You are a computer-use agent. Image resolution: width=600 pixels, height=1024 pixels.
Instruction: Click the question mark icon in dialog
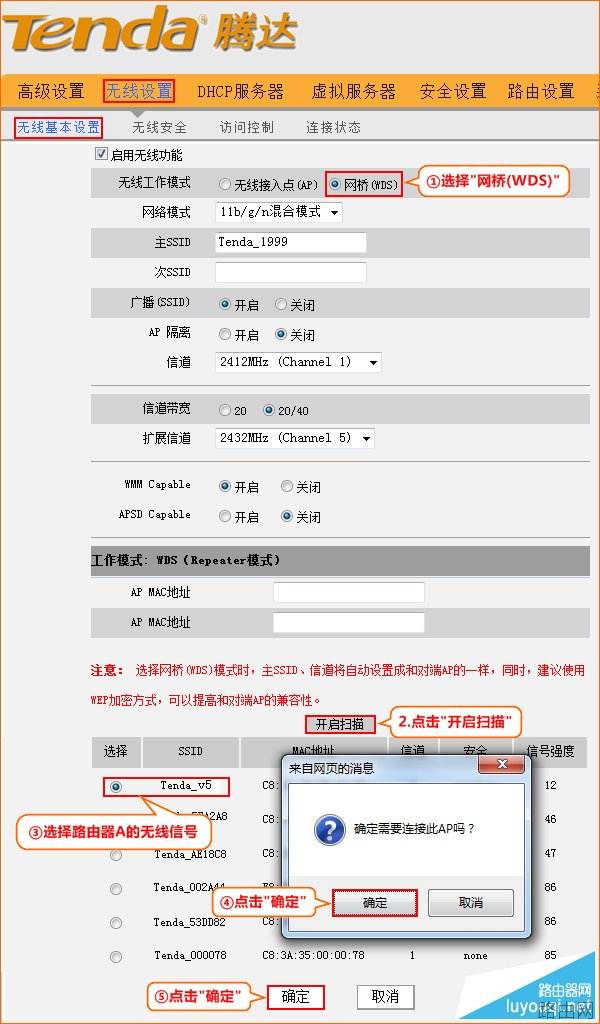pos(330,829)
